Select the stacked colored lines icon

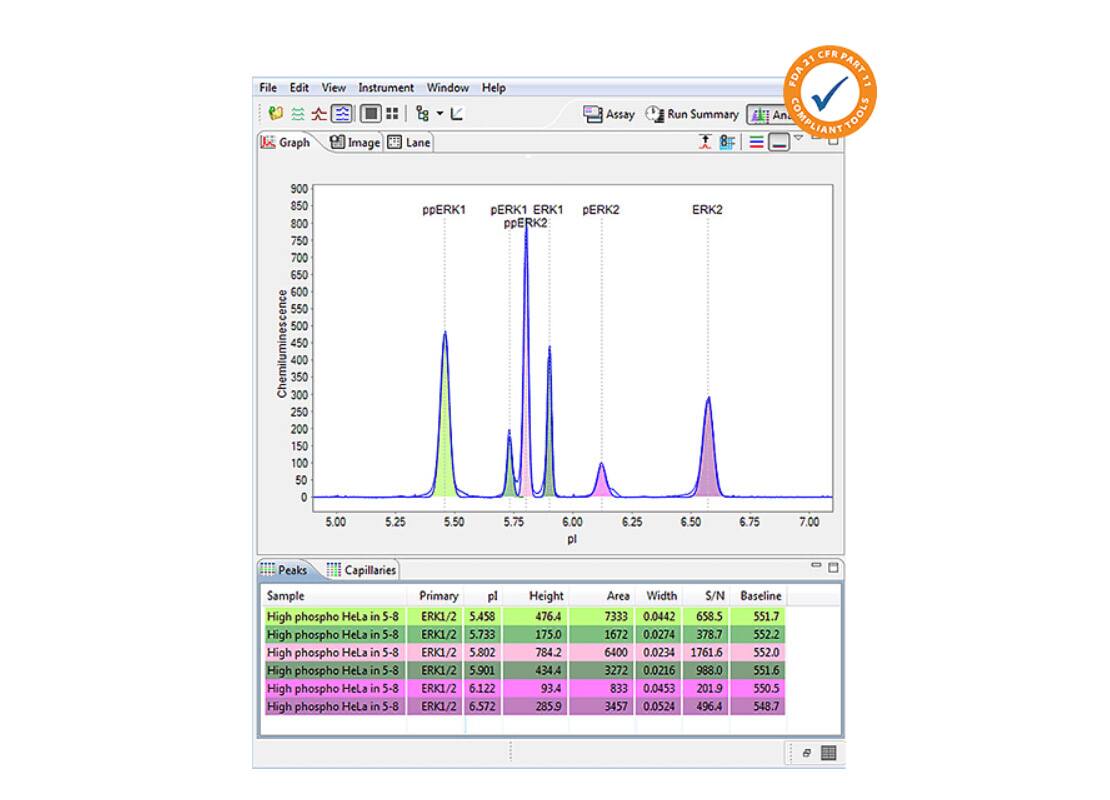point(757,142)
